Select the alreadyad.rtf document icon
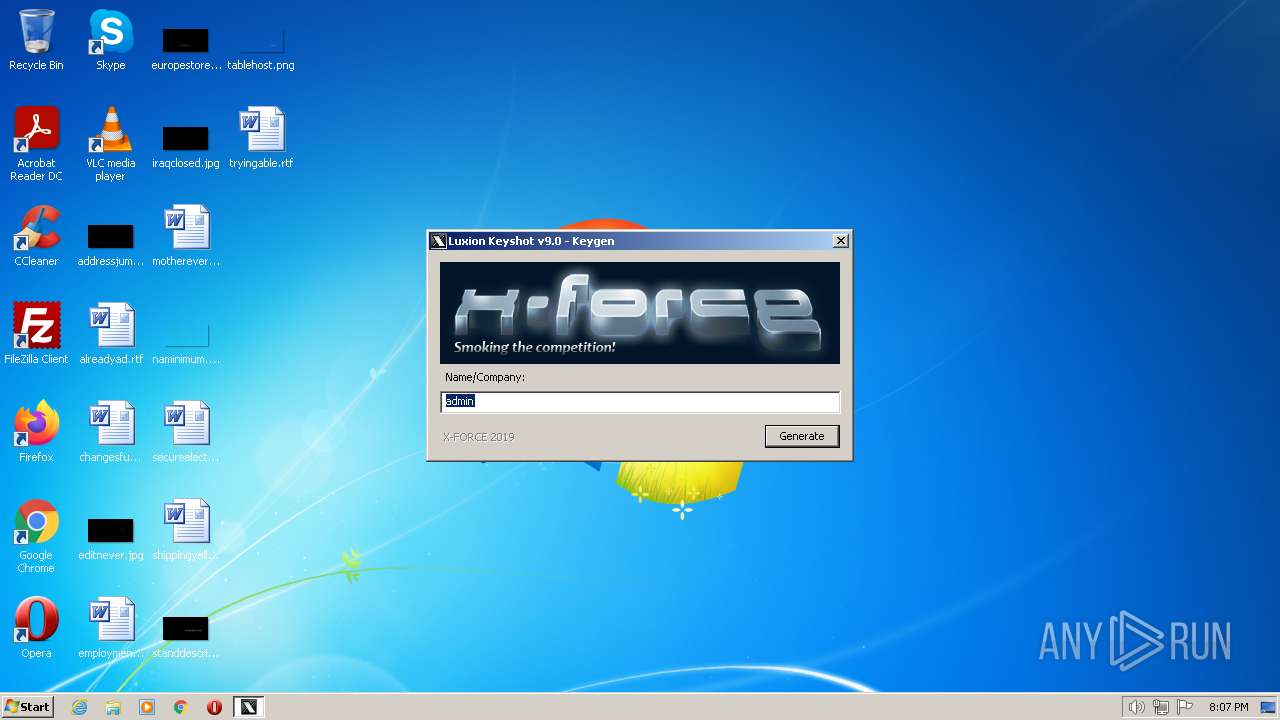The height and width of the screenshot is (720, 1280). pos(110,334)
